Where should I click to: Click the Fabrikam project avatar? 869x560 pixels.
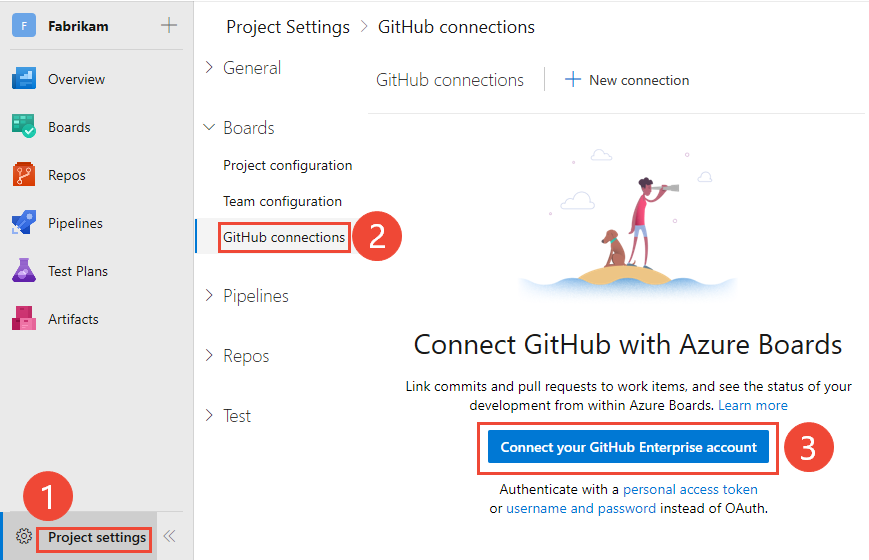coord(24,26)
